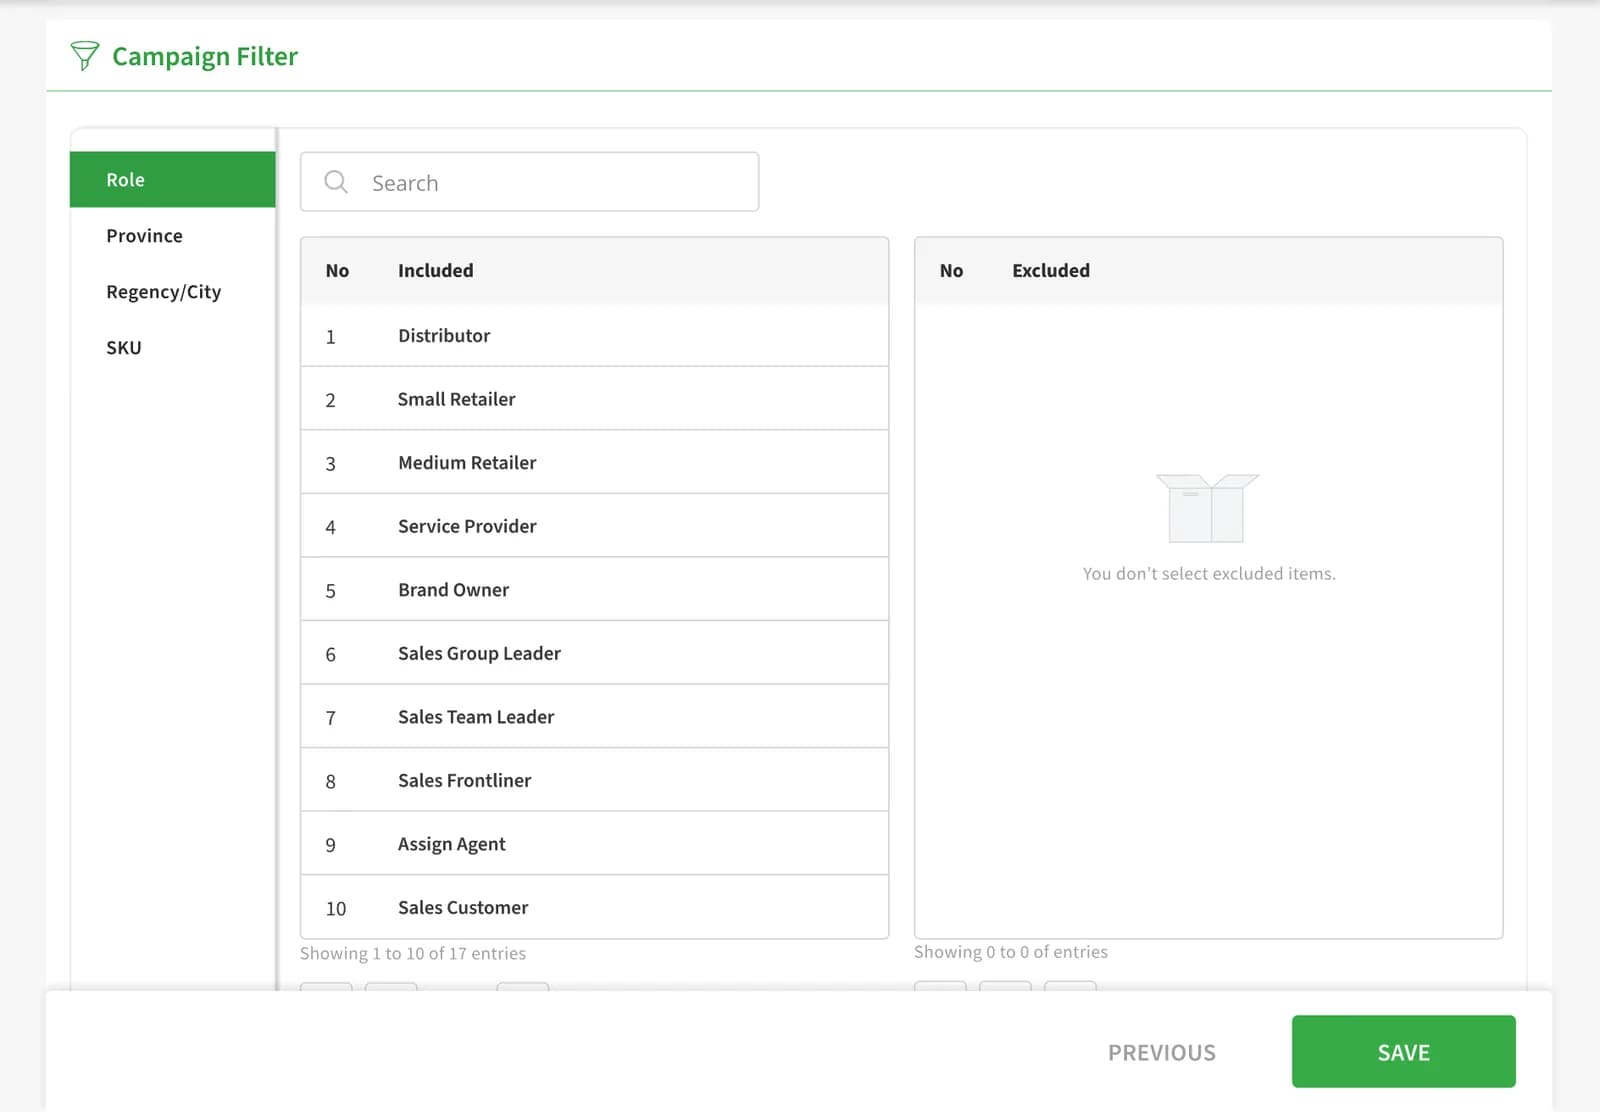Click the Campaign Filter heading
This screenshot has width=1600, height=1112.
coord(205,57)
